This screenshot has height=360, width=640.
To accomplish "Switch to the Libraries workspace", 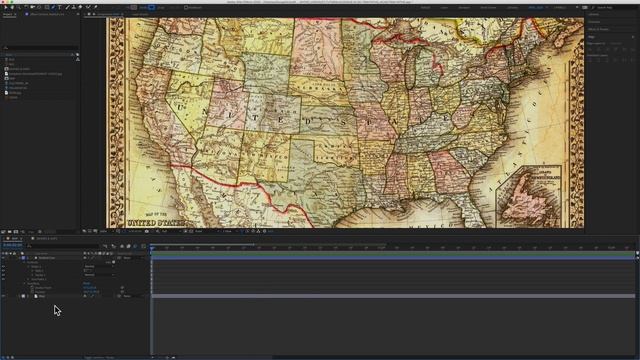I will click(x=512, y=7).
